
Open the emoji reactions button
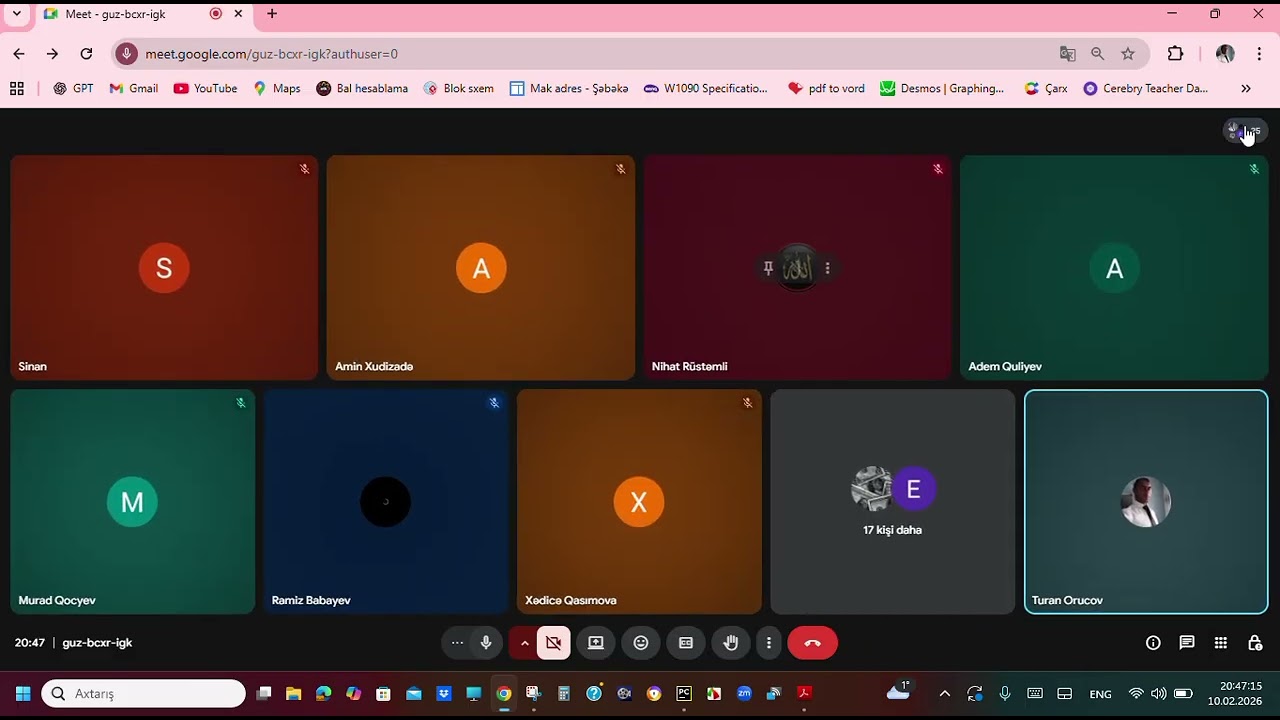[641, 643]
